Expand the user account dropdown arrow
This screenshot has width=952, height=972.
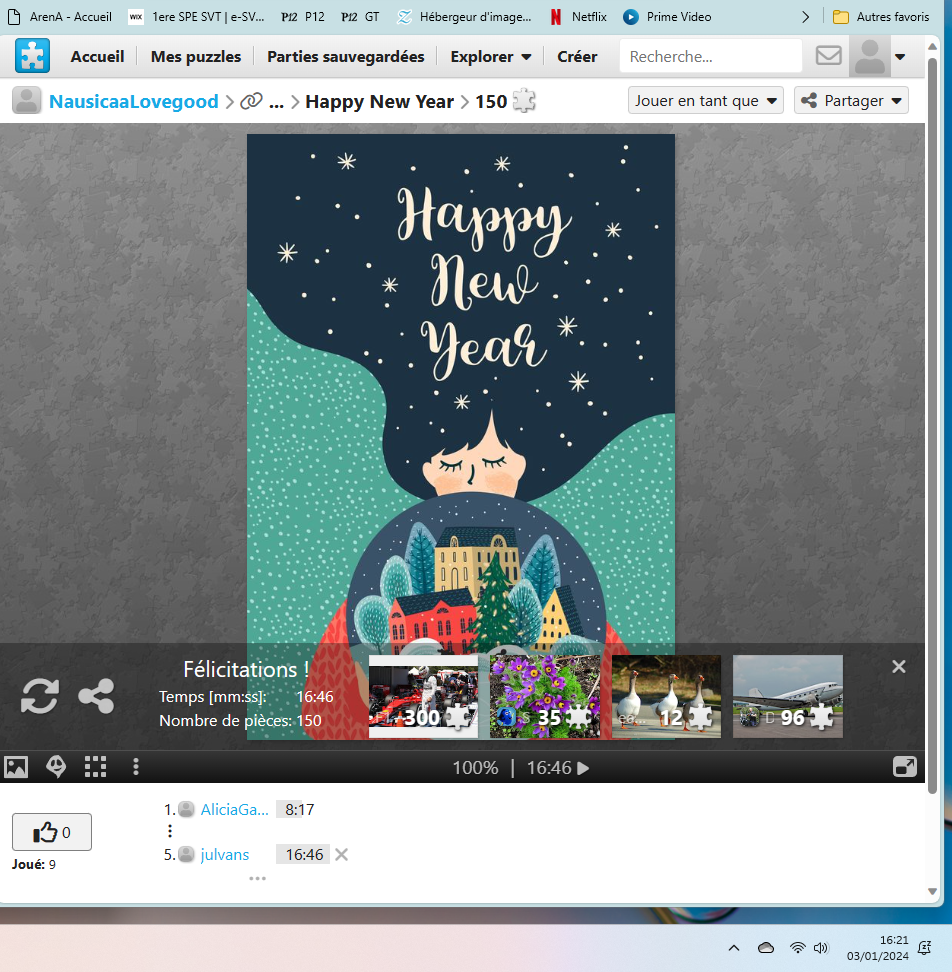900,56
